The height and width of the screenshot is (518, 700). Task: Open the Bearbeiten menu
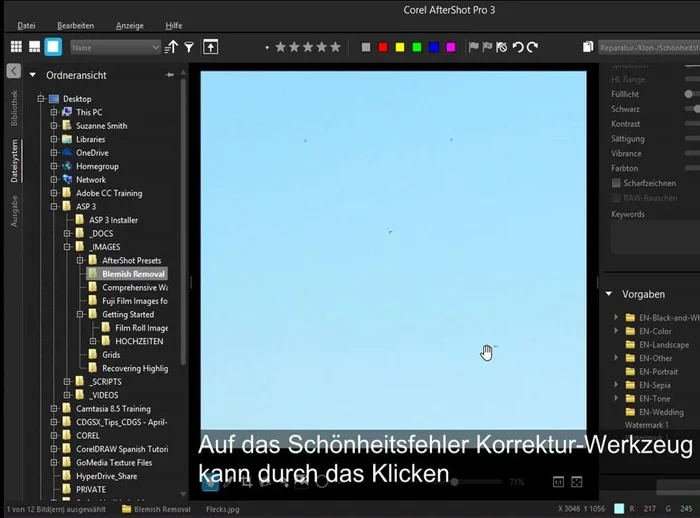click(75, 25)
